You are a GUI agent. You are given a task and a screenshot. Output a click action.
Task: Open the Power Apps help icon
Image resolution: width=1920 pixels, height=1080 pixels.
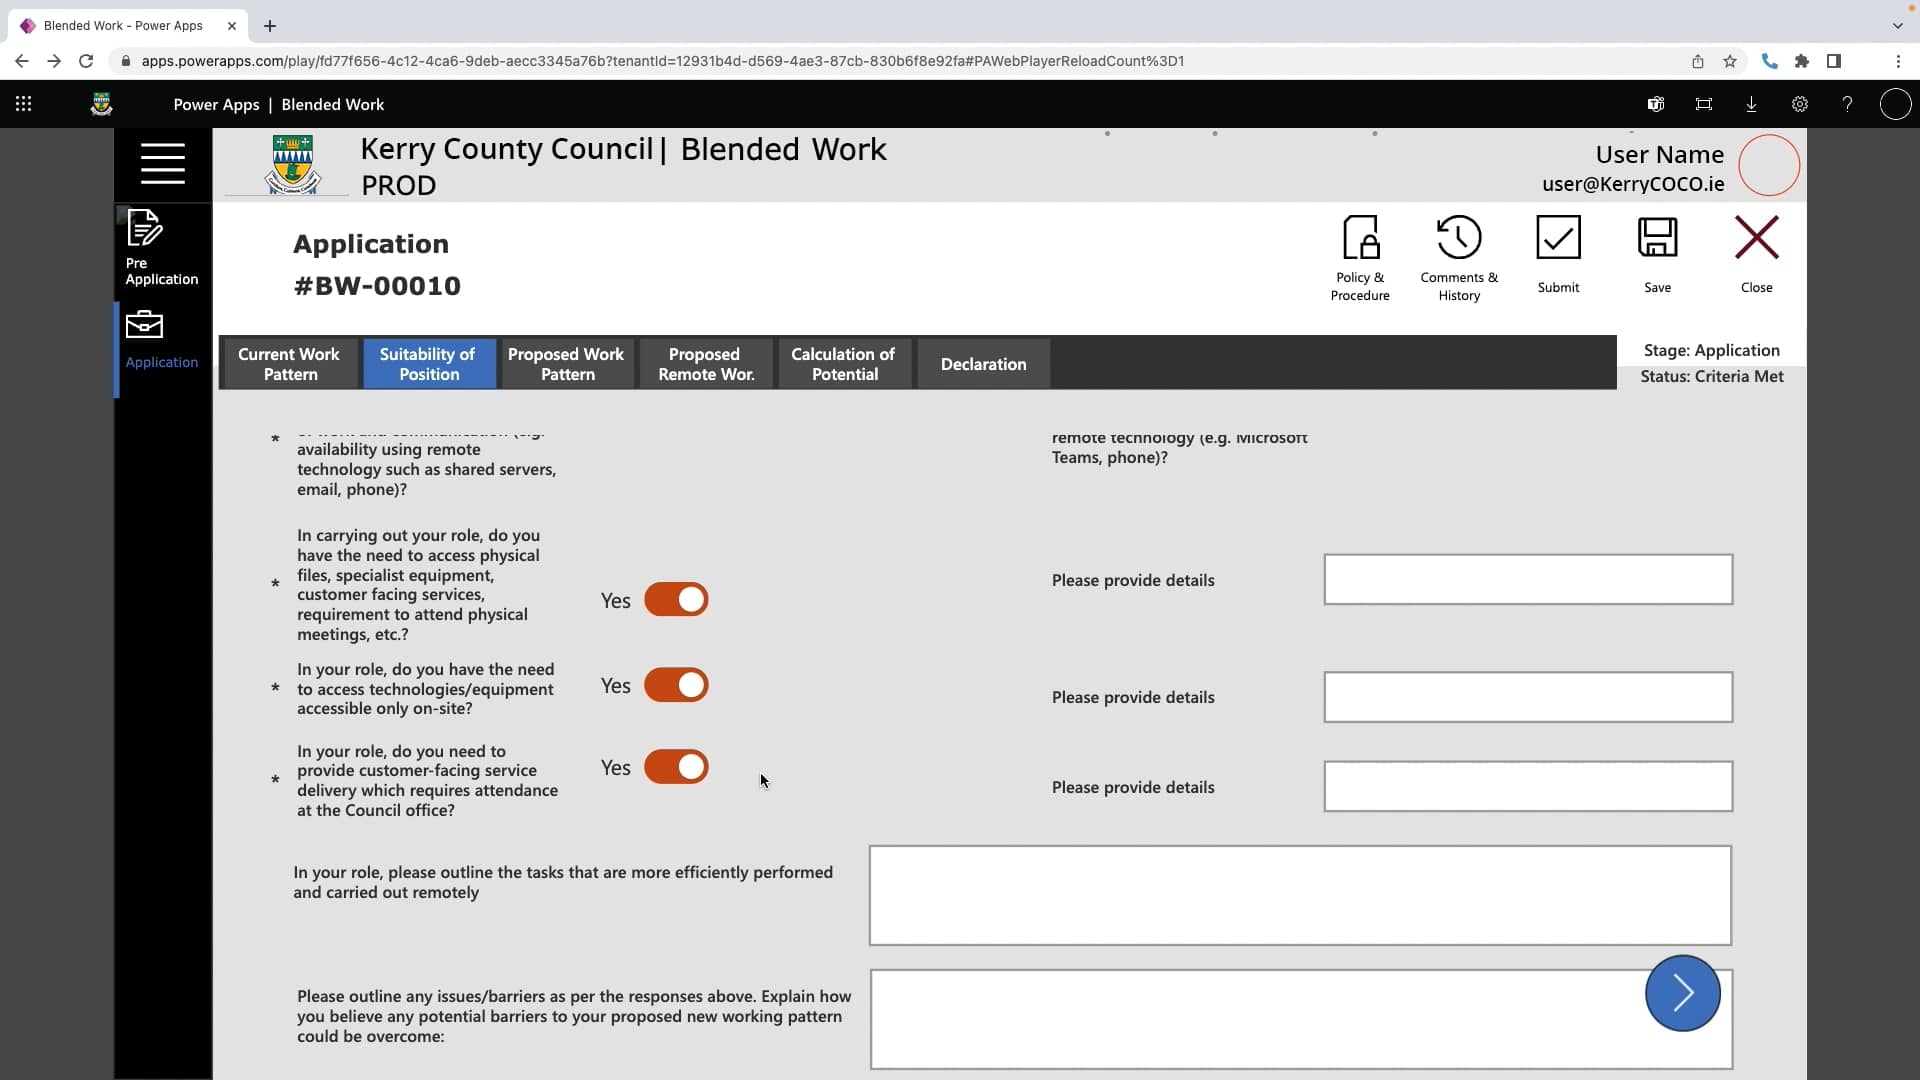[1847, 104]
